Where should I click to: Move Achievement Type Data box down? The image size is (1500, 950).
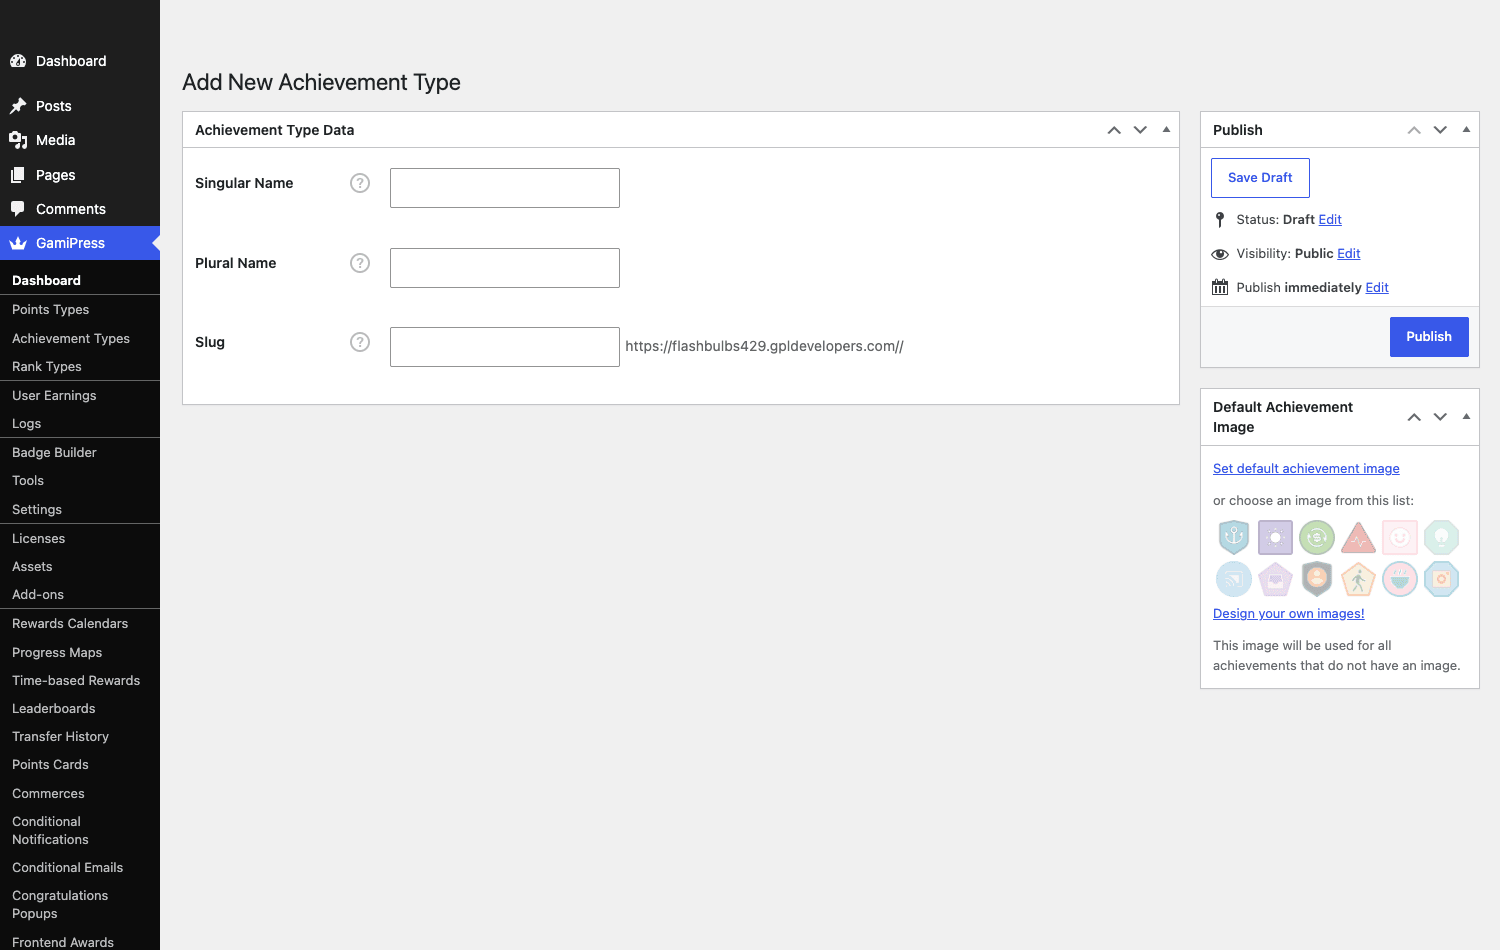pyautogui.click(x=1140, y=130)
